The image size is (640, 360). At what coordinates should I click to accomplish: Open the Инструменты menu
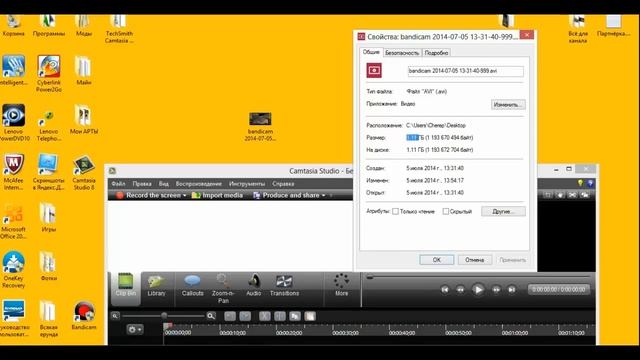[x=247, y=184]
